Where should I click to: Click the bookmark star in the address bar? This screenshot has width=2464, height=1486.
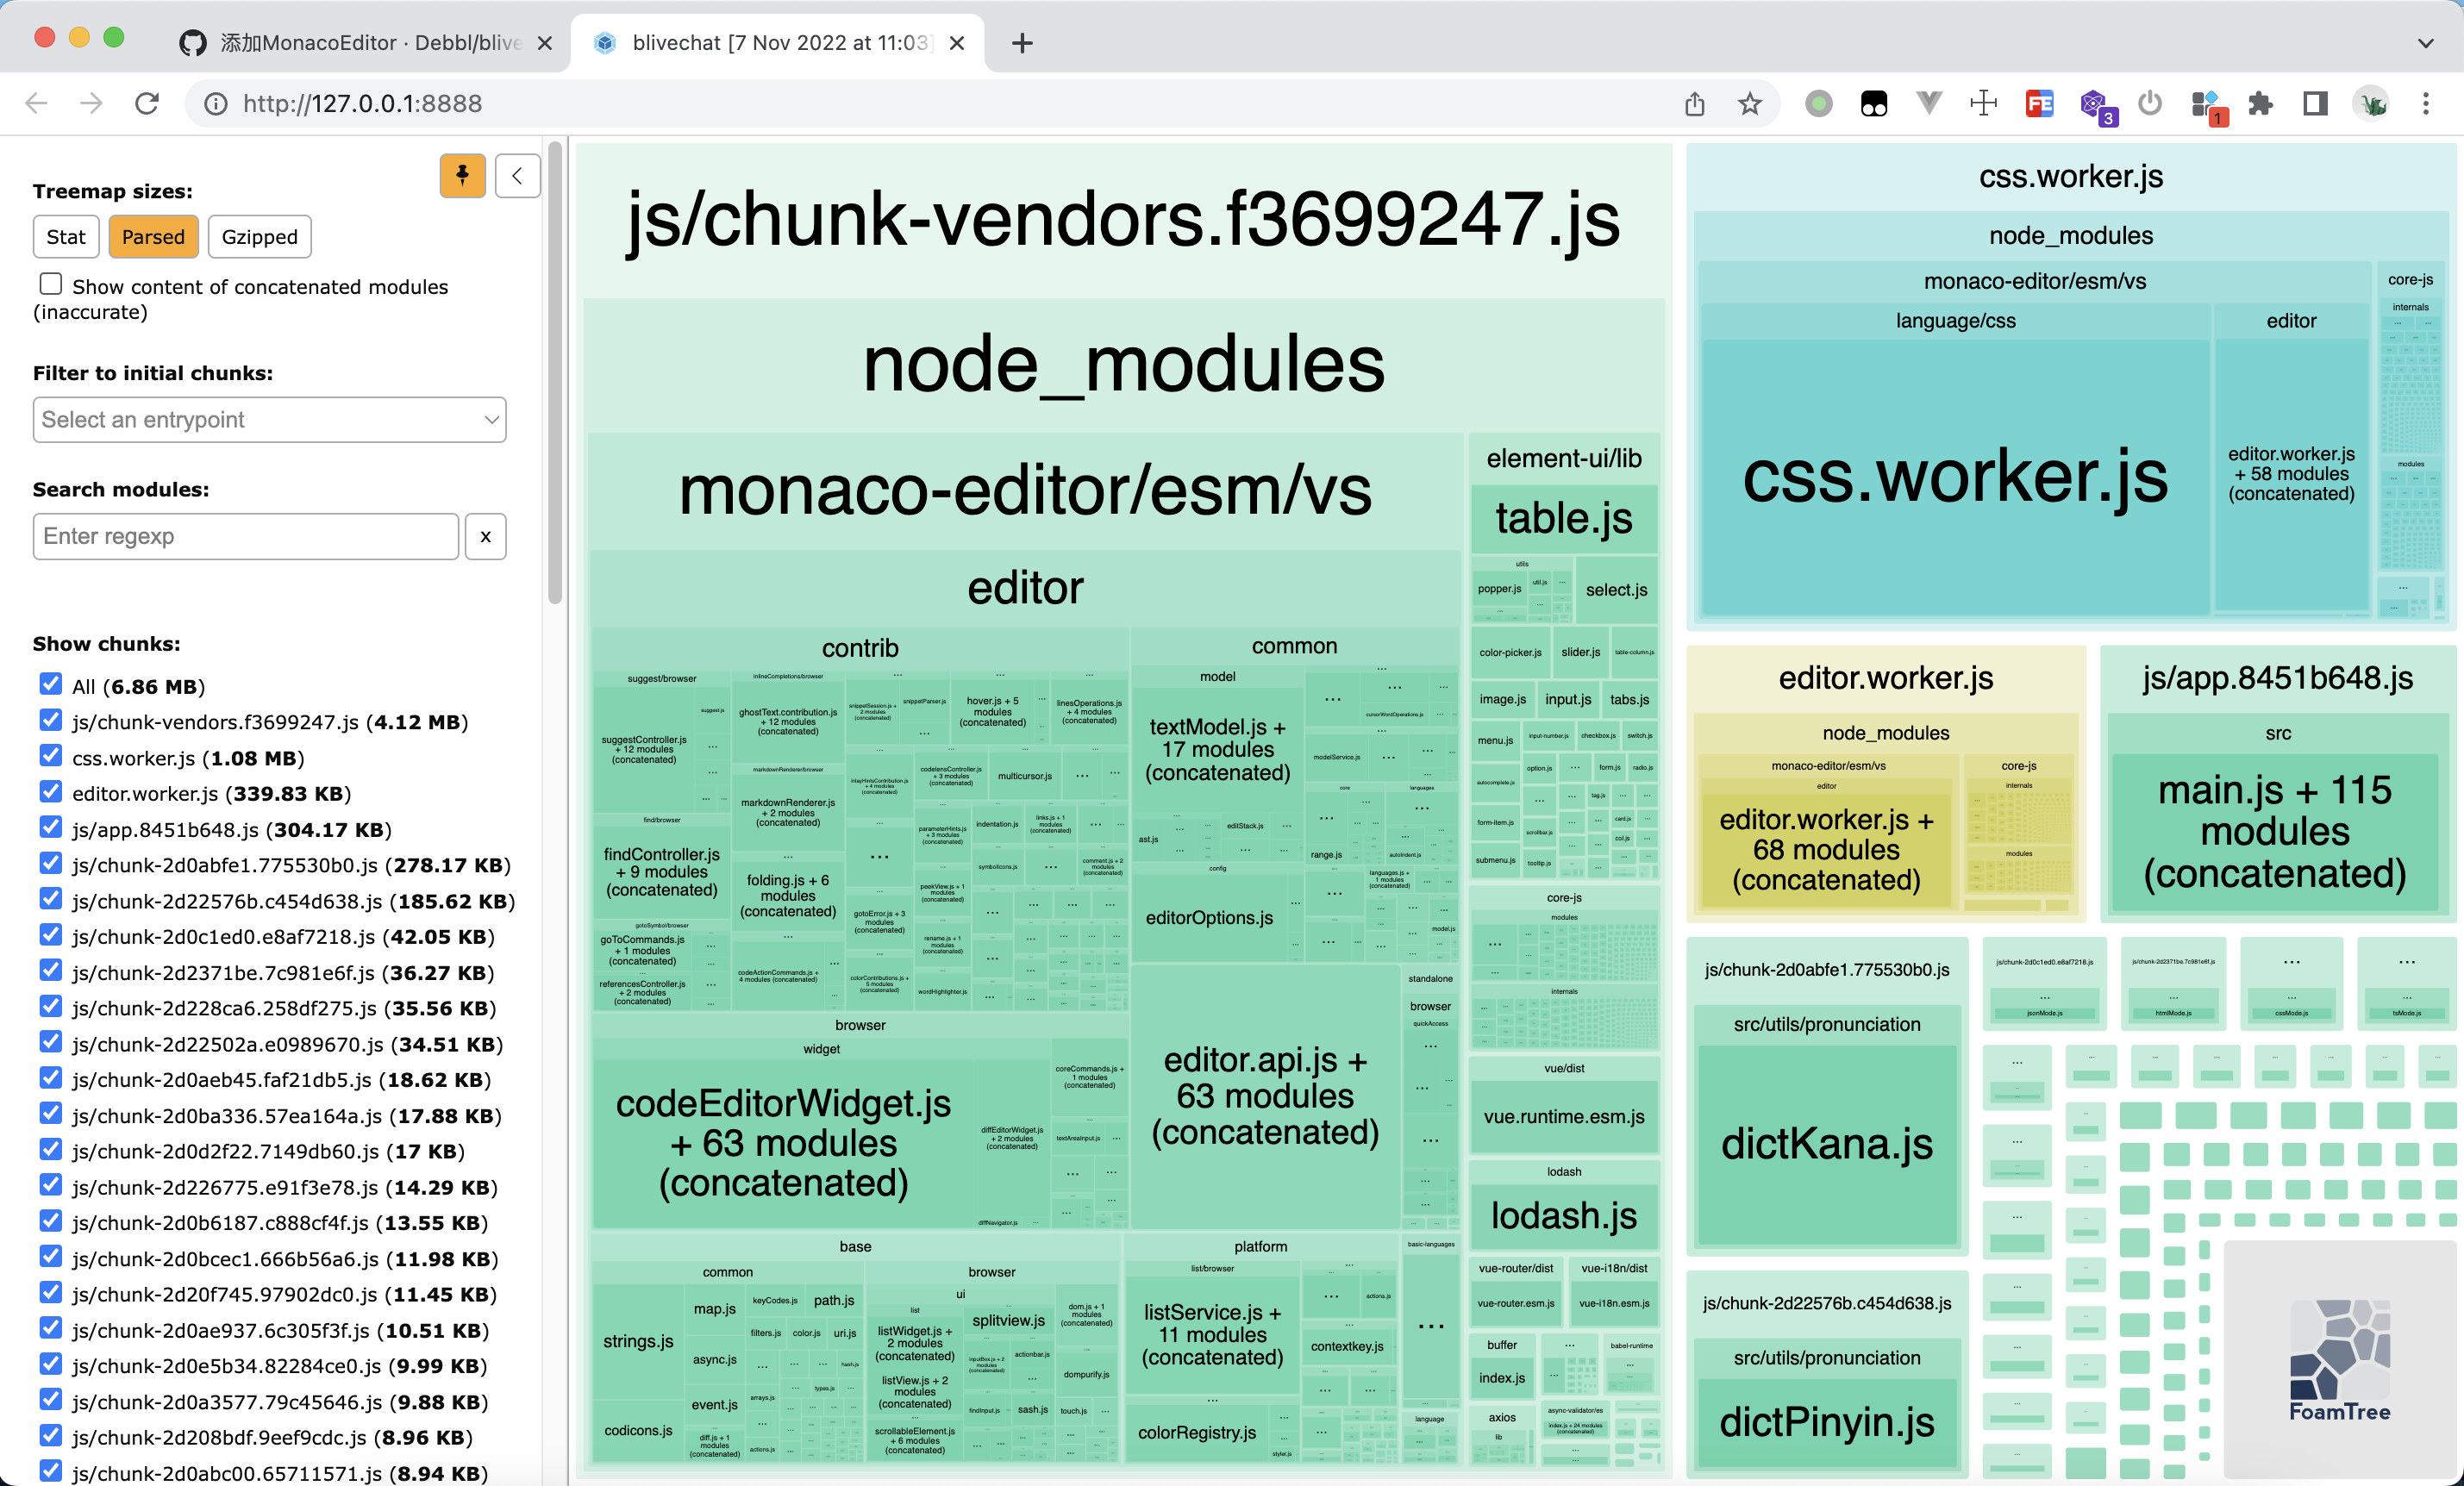click(x=1750, y=103)
